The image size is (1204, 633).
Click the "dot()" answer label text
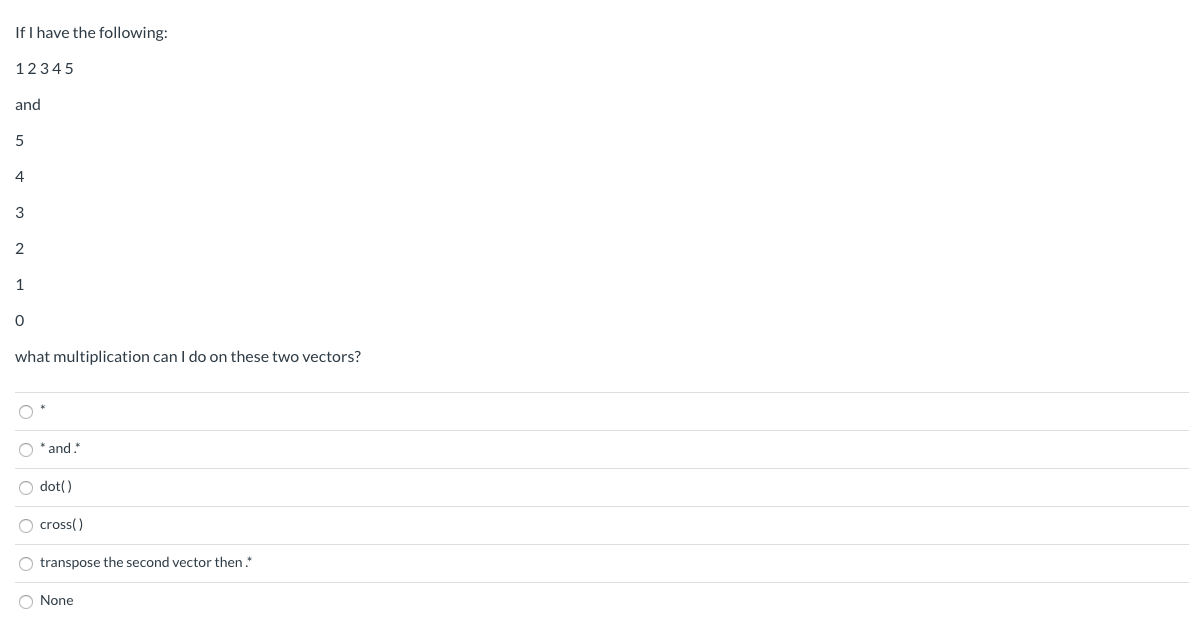pyautogui.click(x=56, y=487)
